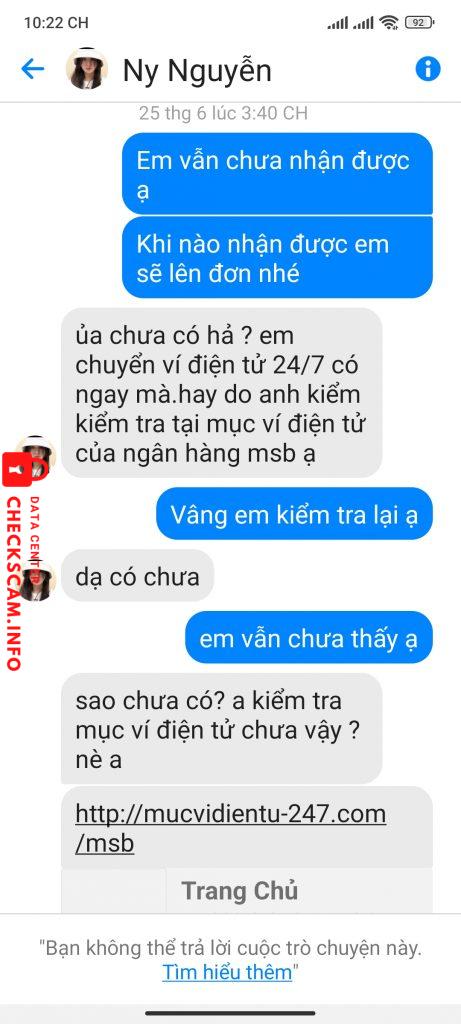Select message 'Em vẫn chưa nhận được ạ'
This screenshot has width=461, height=1024.
click(277, 174)
